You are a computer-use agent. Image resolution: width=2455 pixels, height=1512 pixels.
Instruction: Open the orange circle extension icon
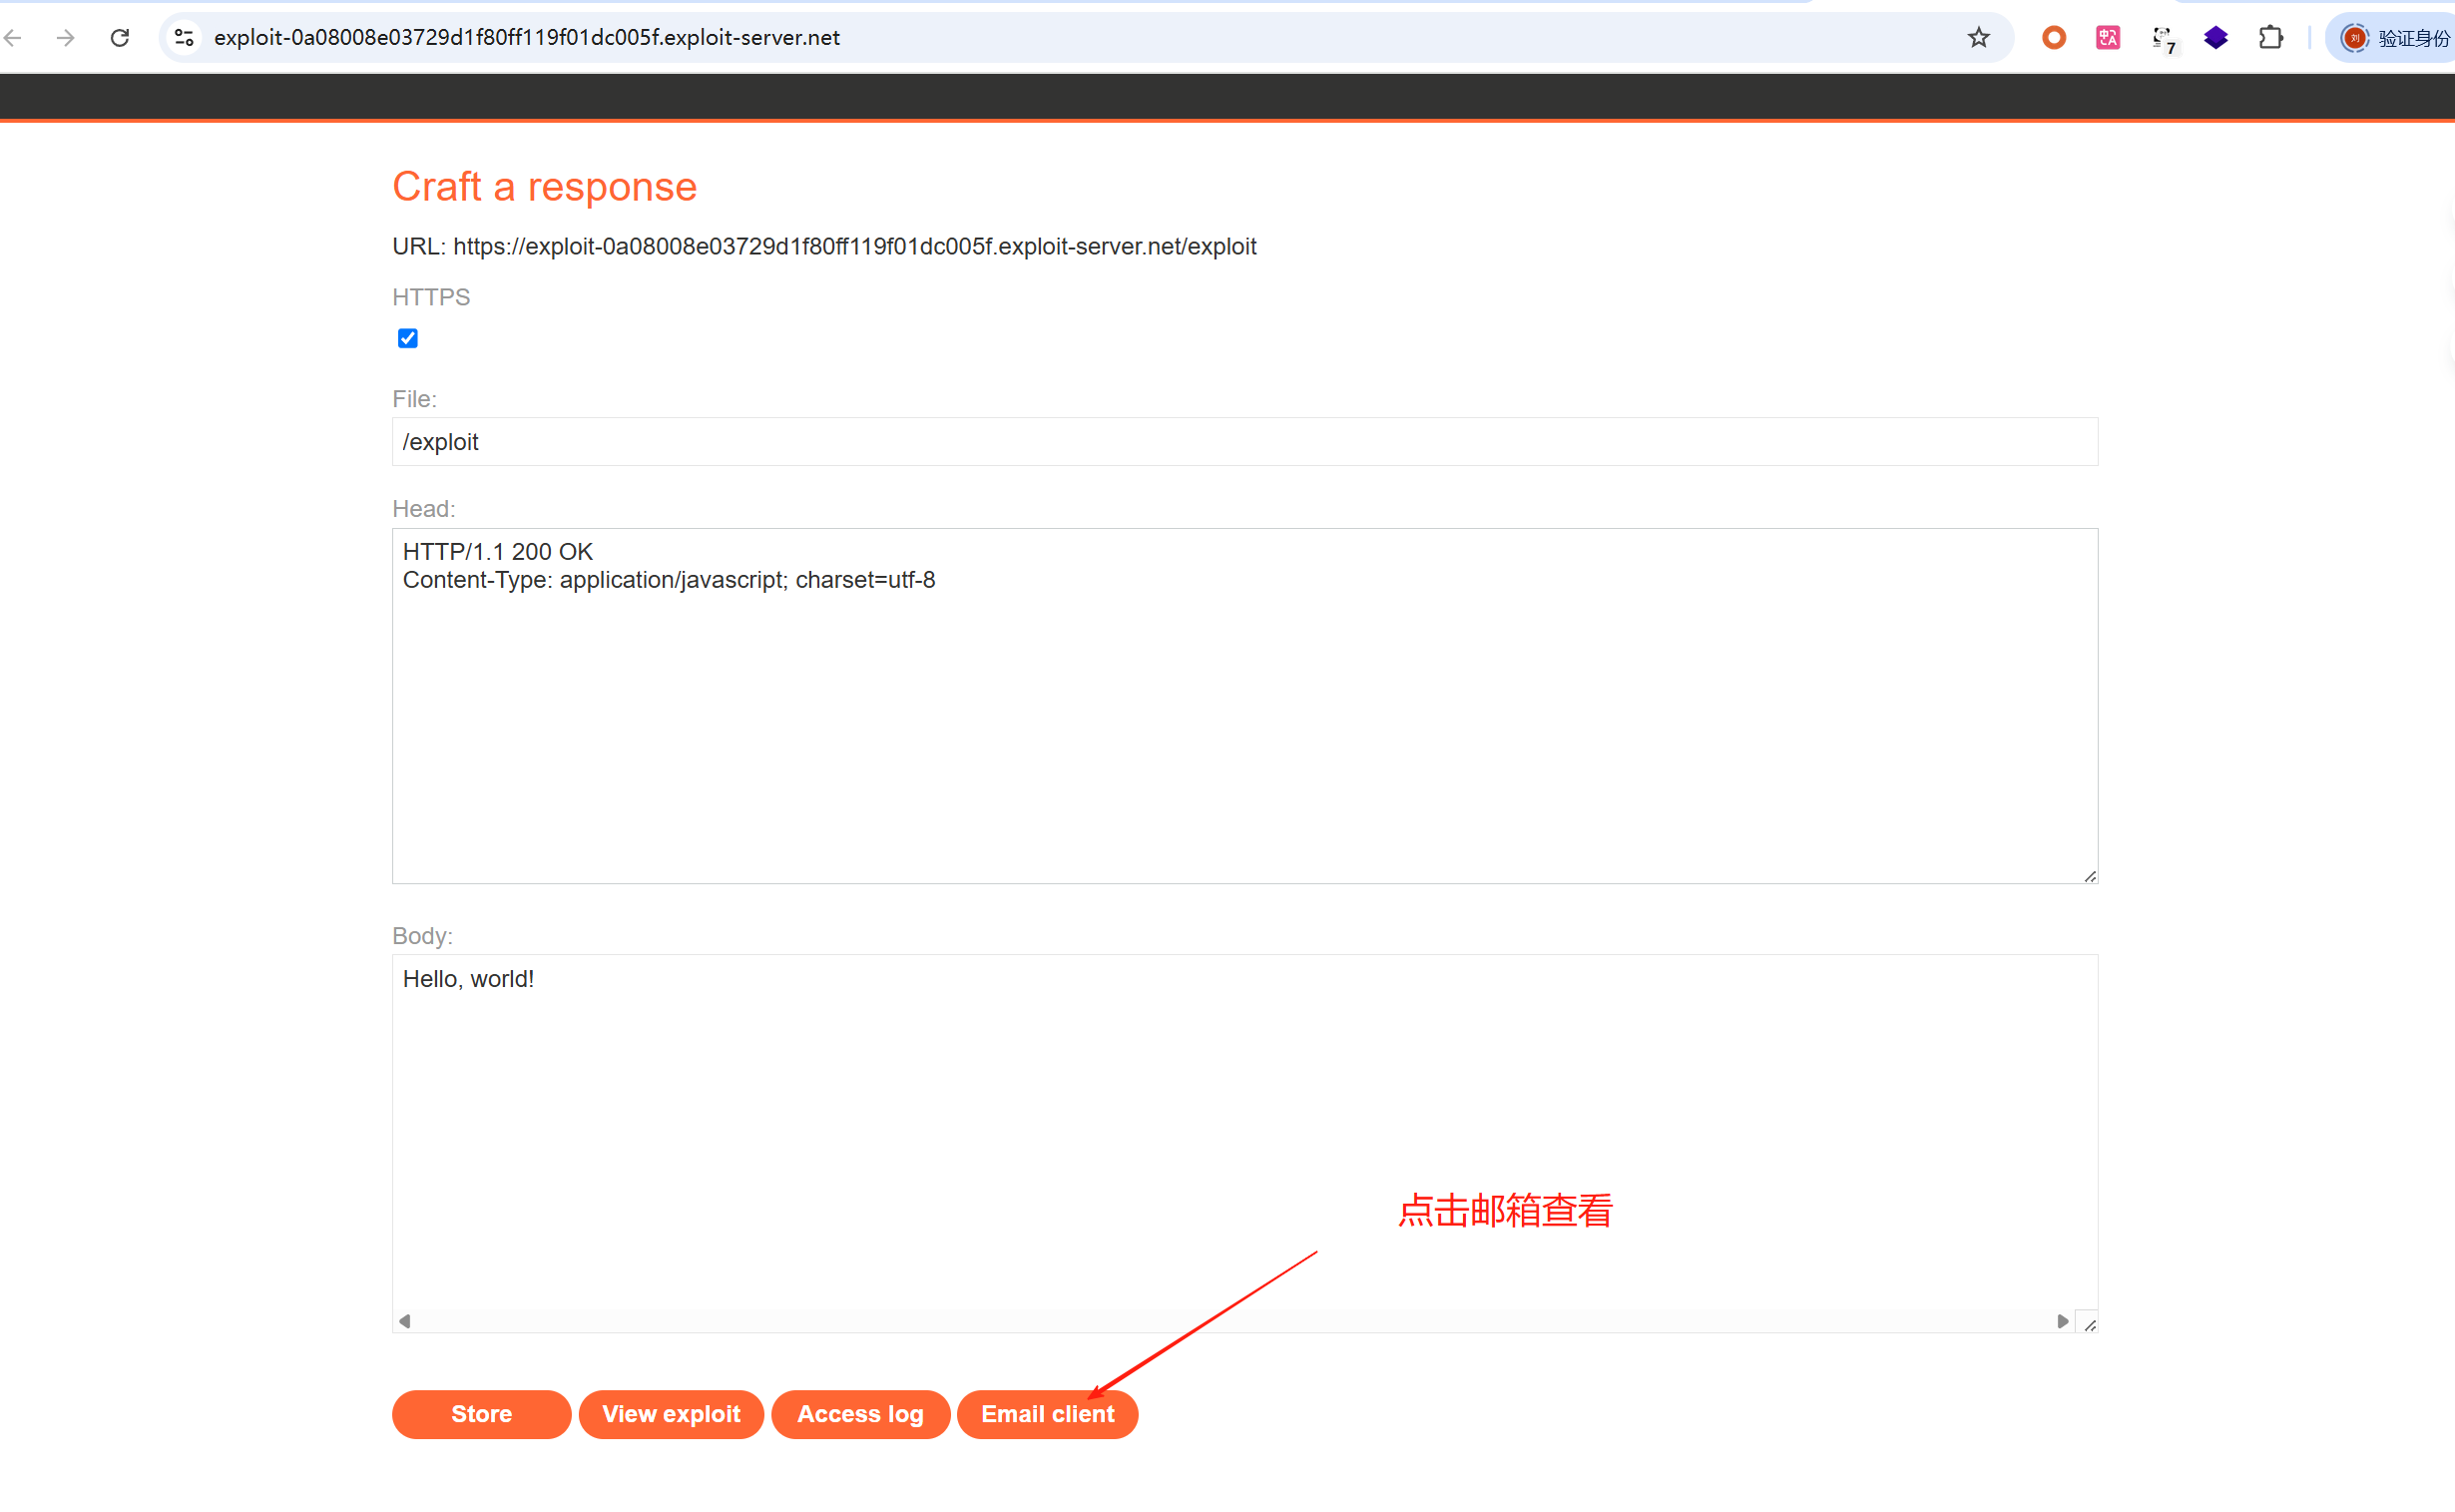tap(2053, 38)
